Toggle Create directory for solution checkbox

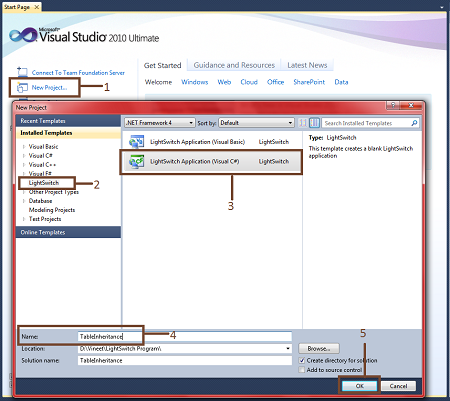302,360
